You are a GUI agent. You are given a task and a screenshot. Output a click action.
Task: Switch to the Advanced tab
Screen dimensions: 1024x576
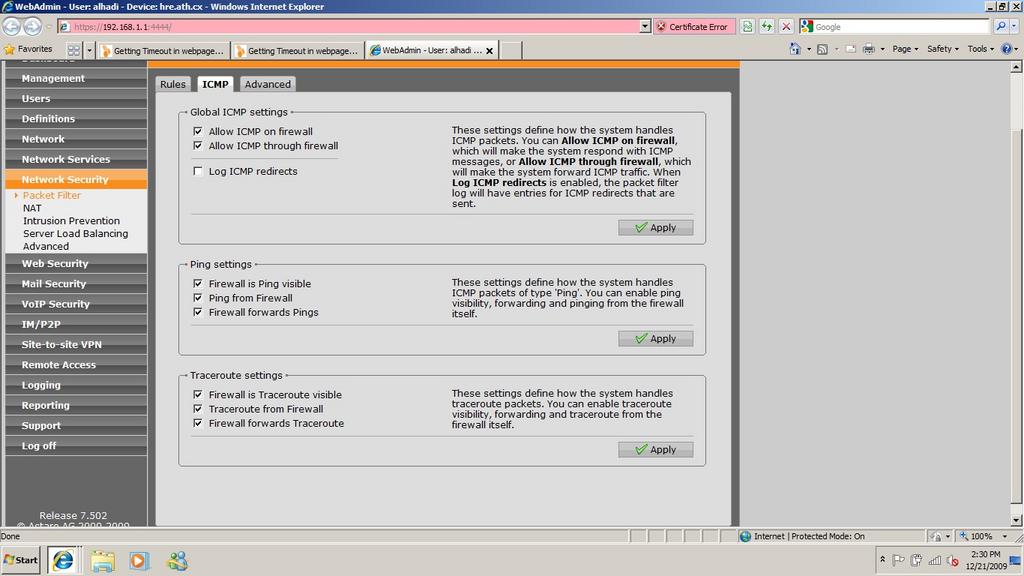[x=267, y=85]
